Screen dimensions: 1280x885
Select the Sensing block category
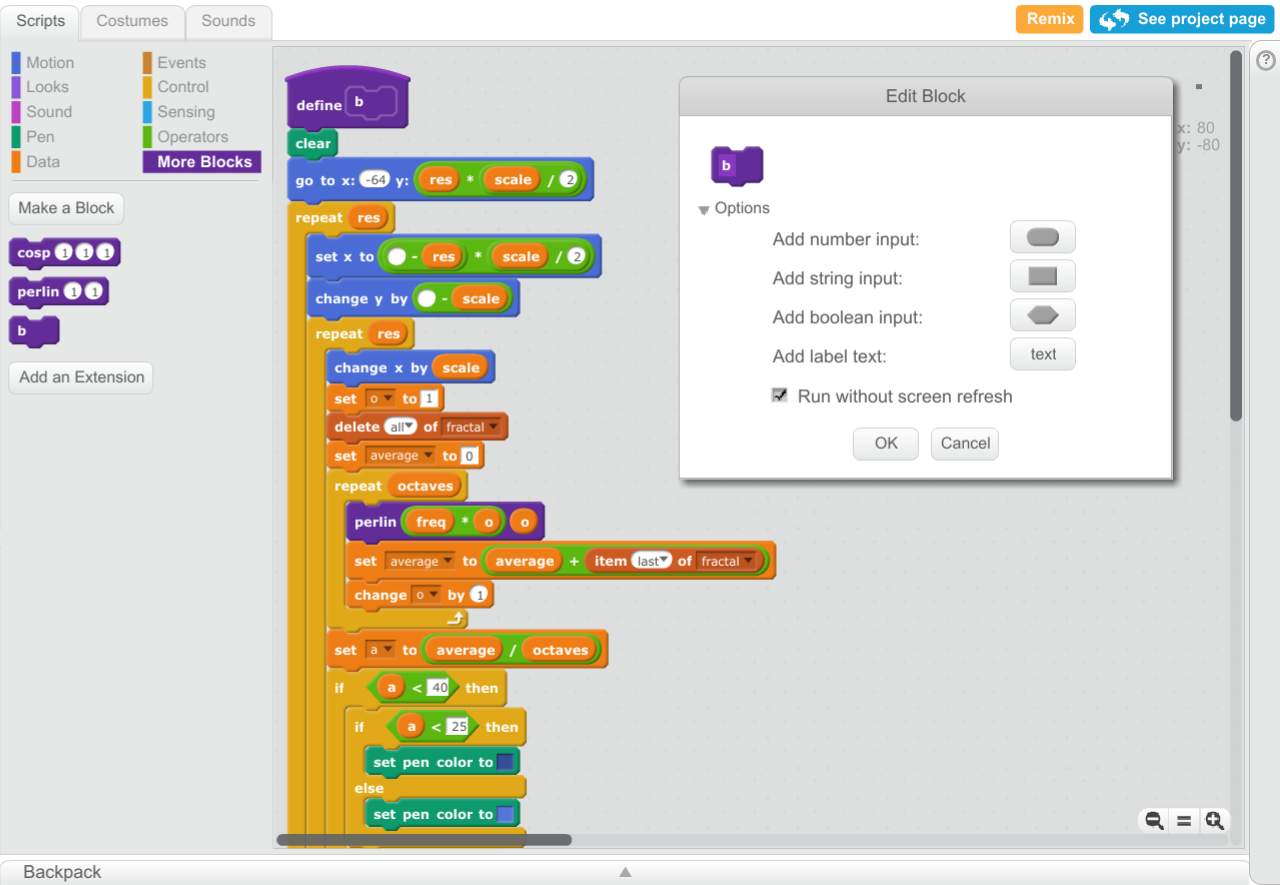click(186, 112)
